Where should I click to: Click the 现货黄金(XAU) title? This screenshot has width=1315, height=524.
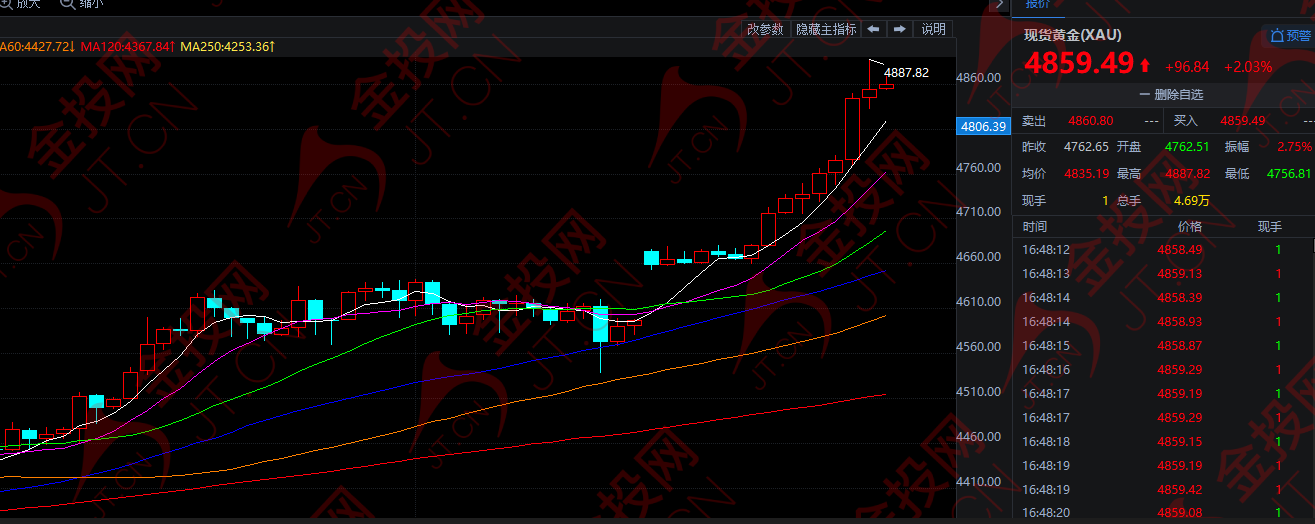[x=1072, y=35]
